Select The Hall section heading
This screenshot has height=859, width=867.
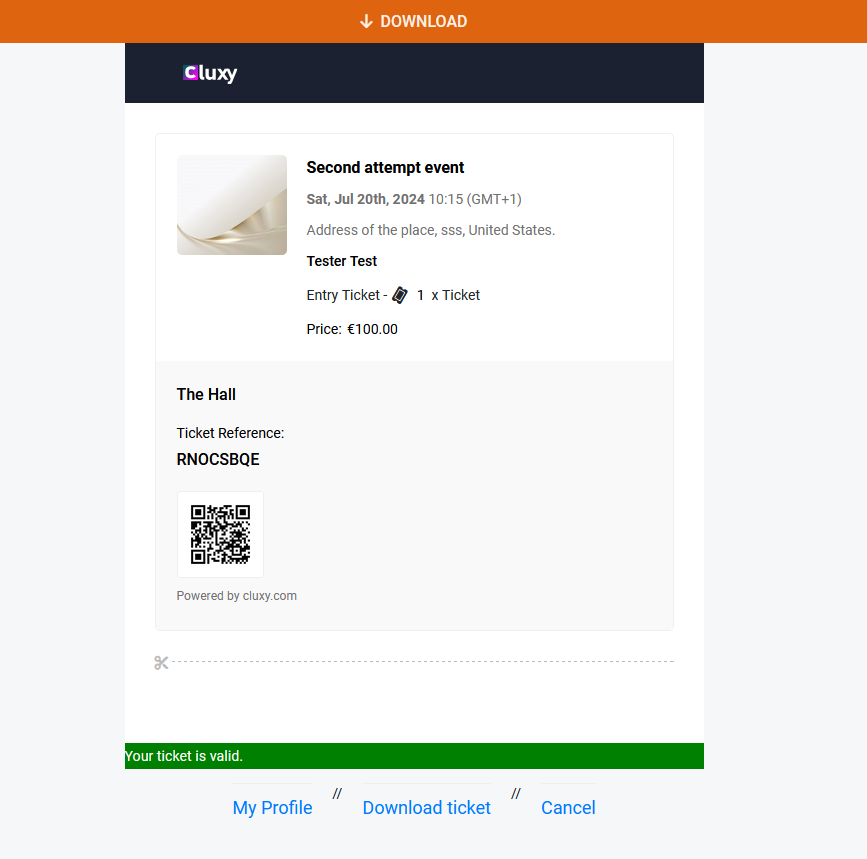(x=206, y=394)
